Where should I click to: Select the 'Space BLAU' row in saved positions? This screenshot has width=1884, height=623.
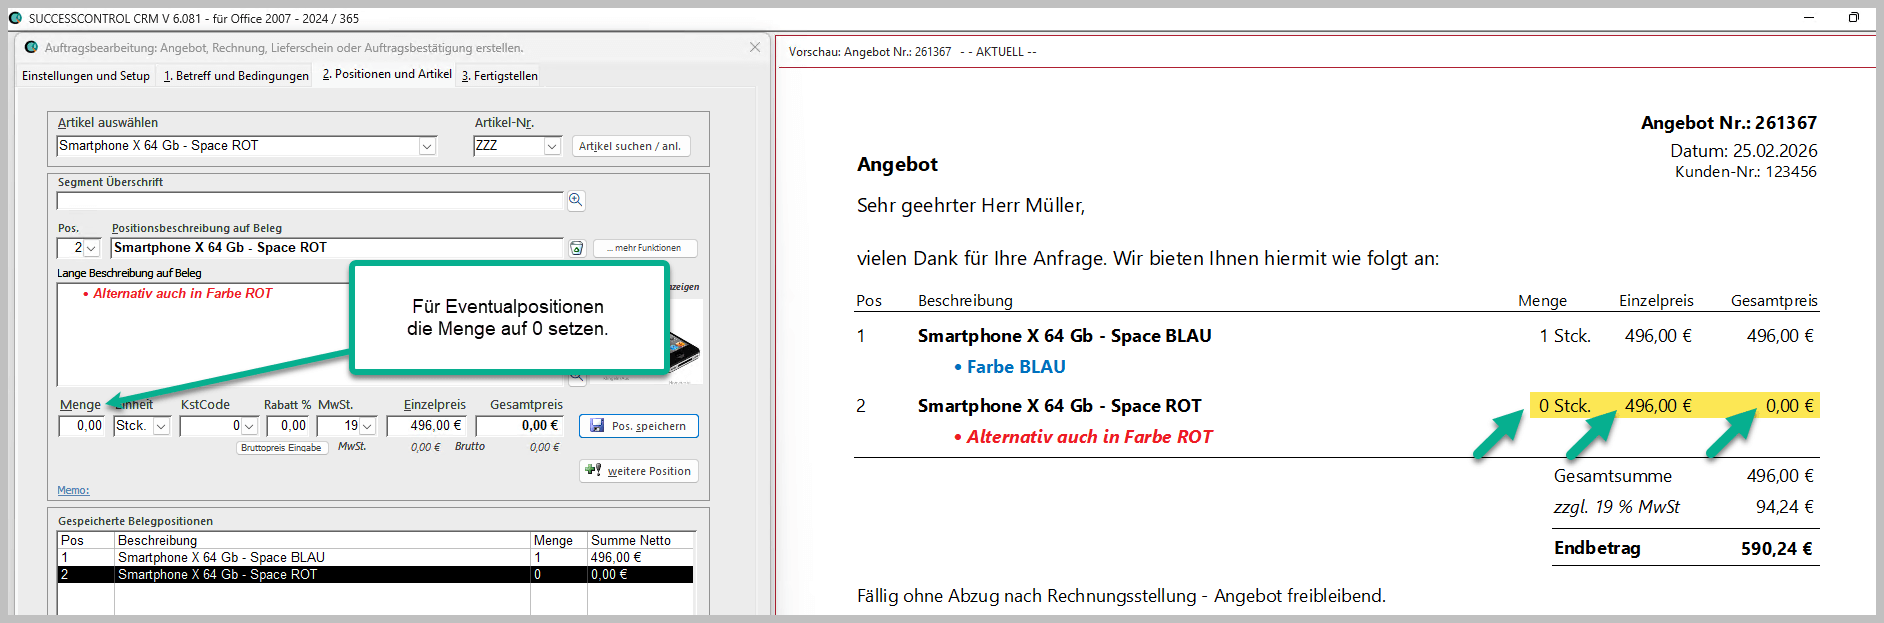coord(220,557)
